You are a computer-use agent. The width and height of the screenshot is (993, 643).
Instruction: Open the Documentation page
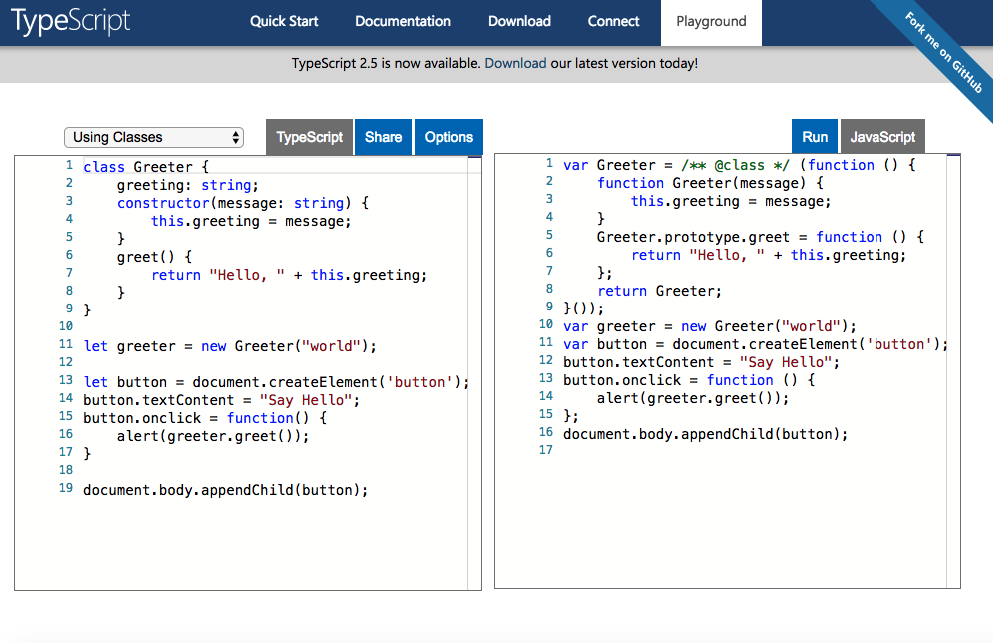[403, 22]
